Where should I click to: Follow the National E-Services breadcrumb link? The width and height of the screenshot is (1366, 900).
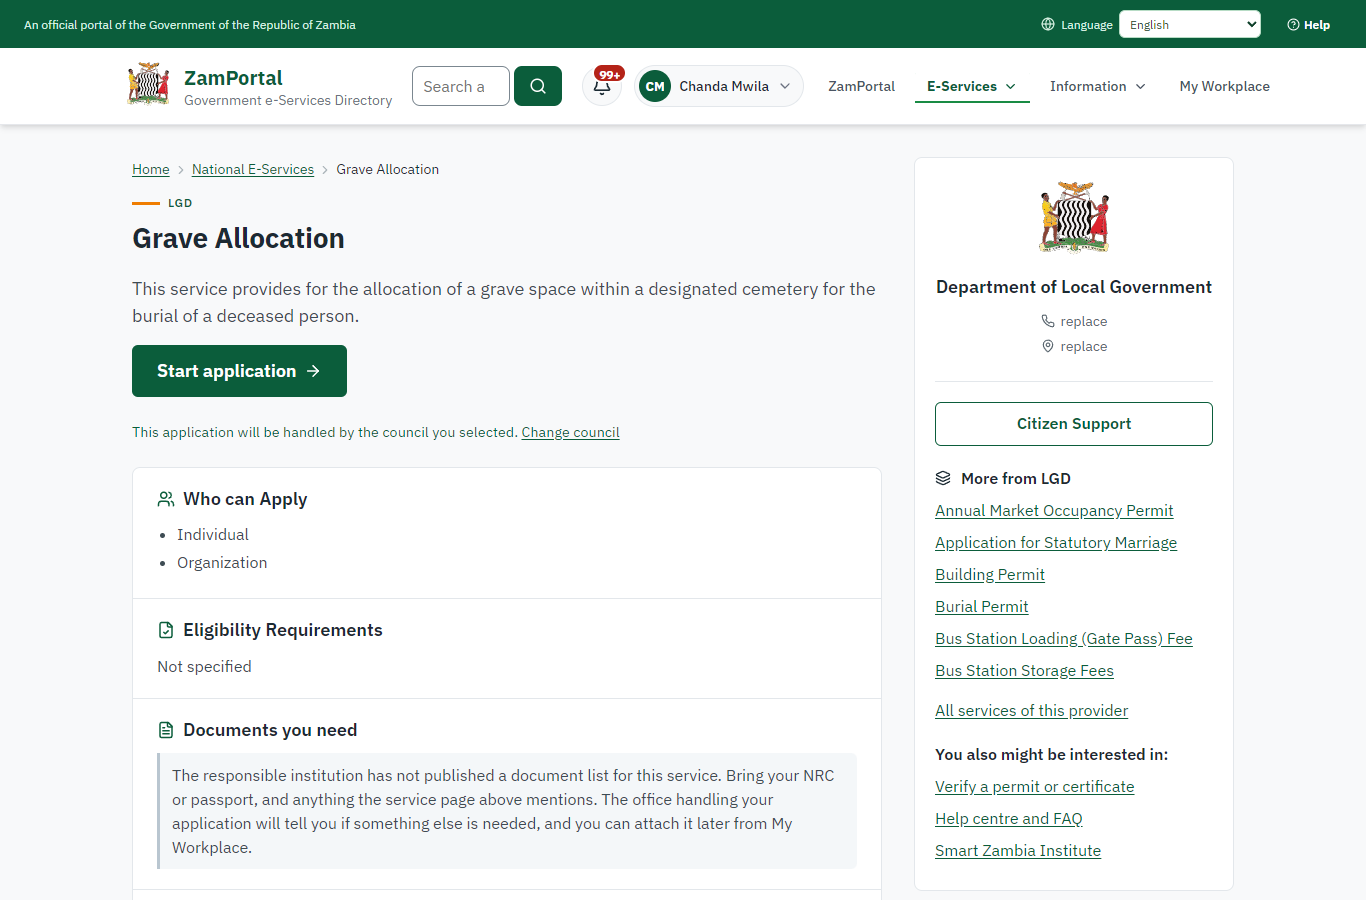point(253,169)
